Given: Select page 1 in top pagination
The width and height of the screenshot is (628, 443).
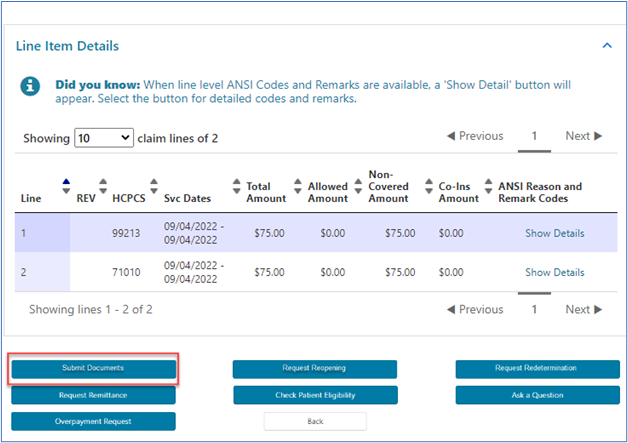Looking at the screenshot, I should click(534, 136).
